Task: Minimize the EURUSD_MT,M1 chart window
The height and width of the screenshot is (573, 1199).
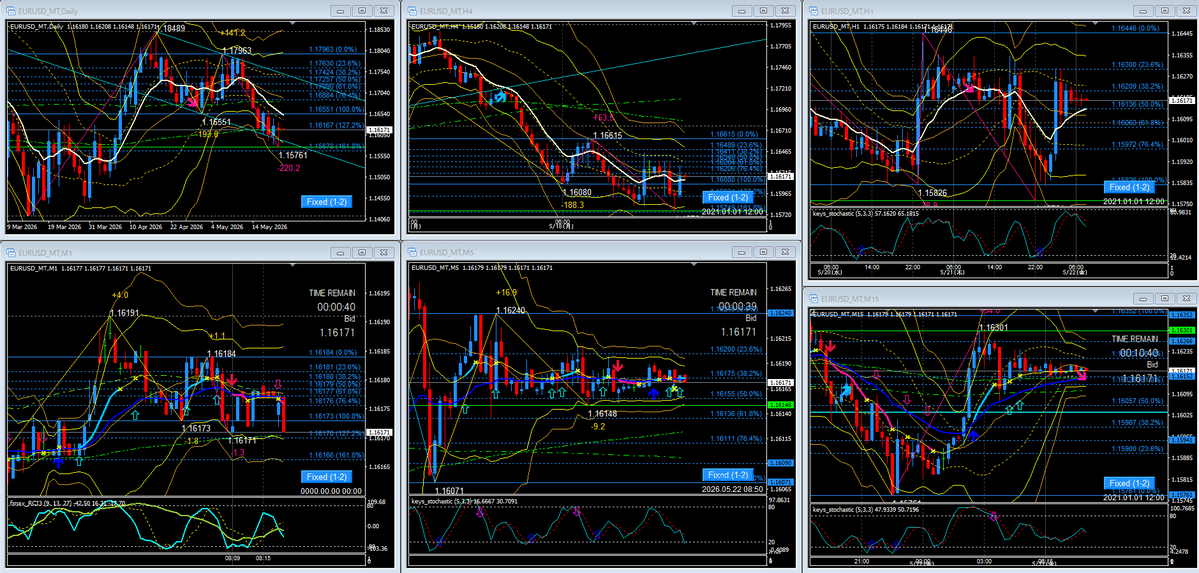Action: [x=341, y=250]
